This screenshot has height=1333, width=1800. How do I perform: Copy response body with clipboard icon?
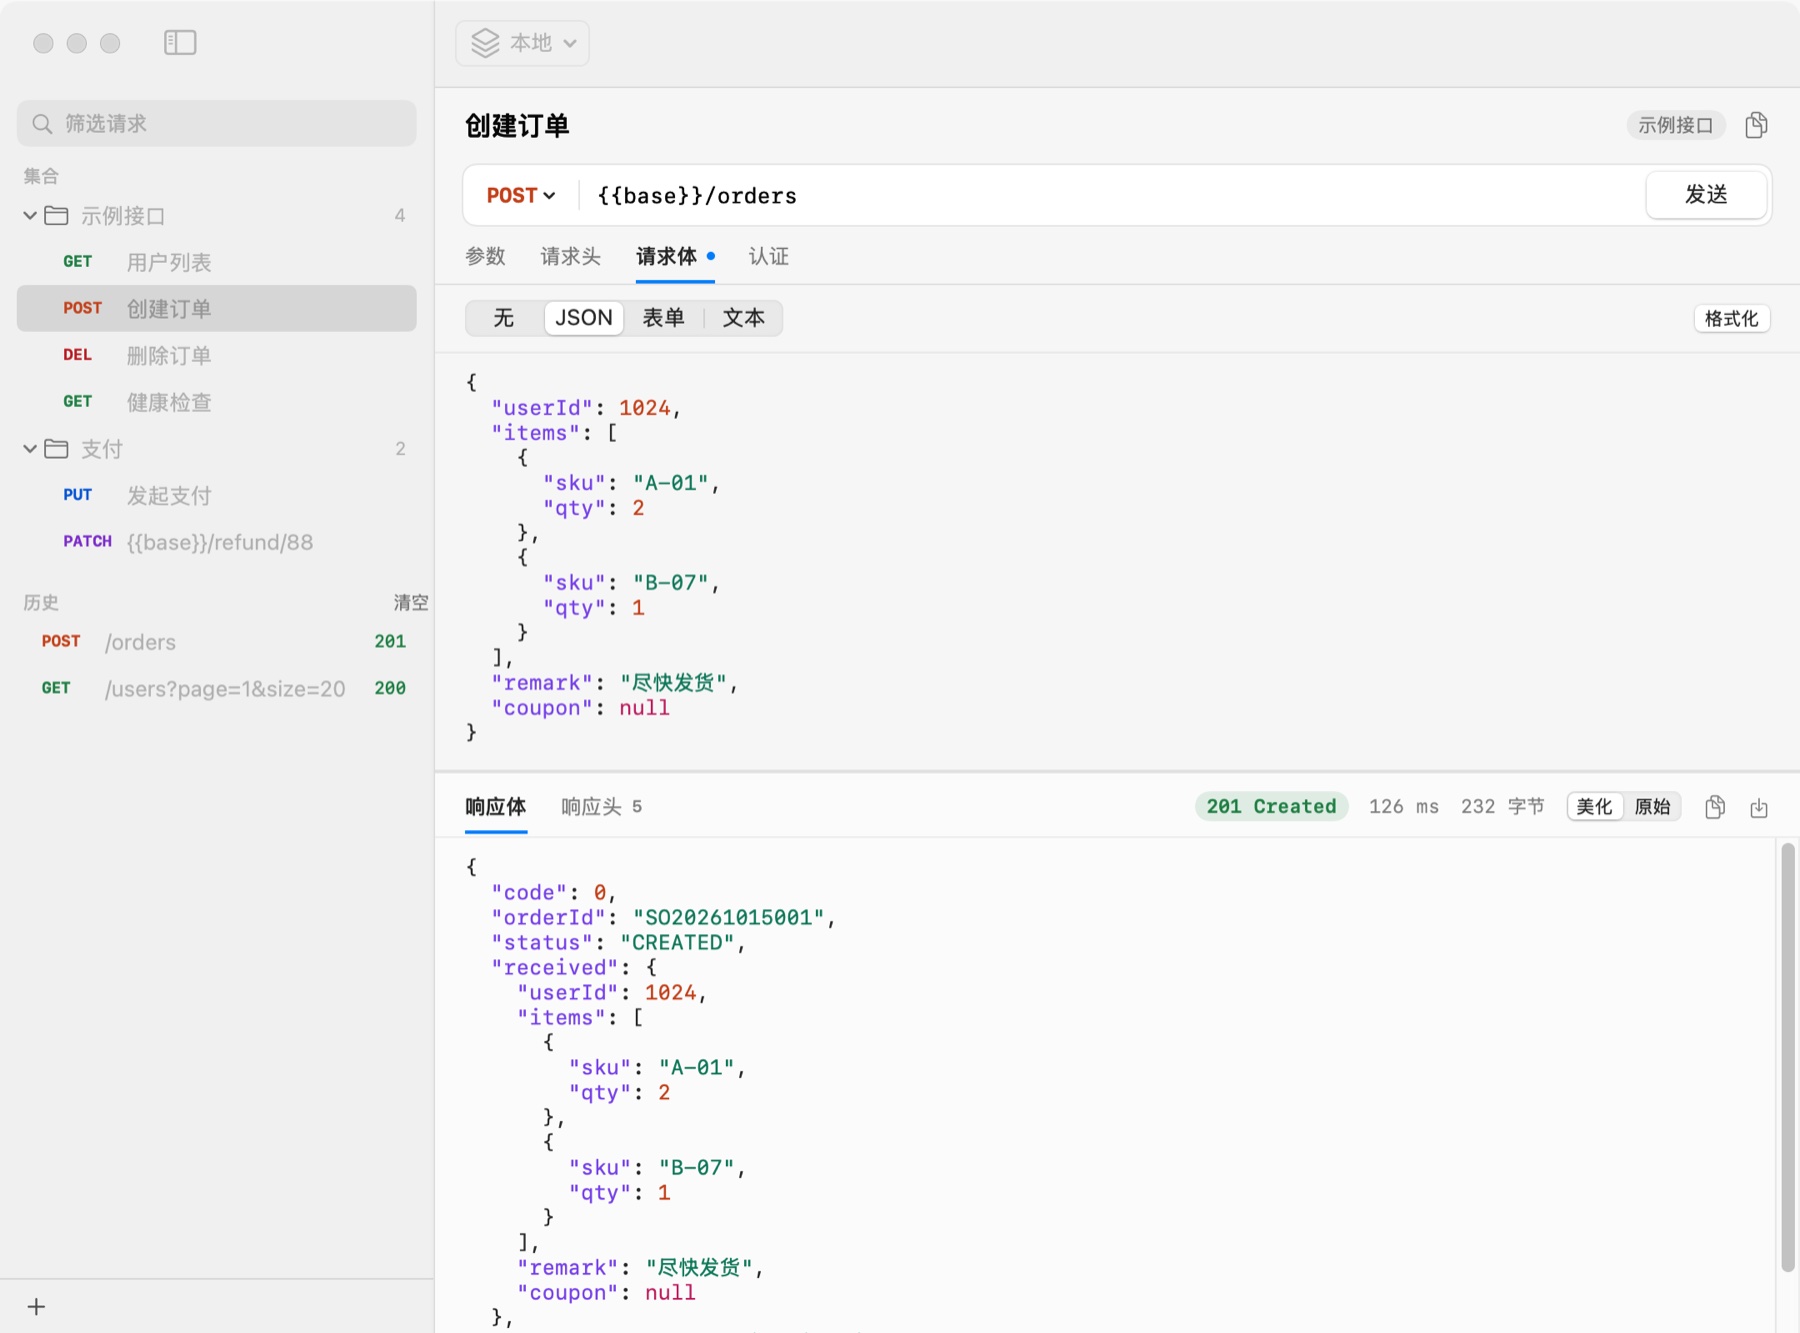tap(1715, 807)
